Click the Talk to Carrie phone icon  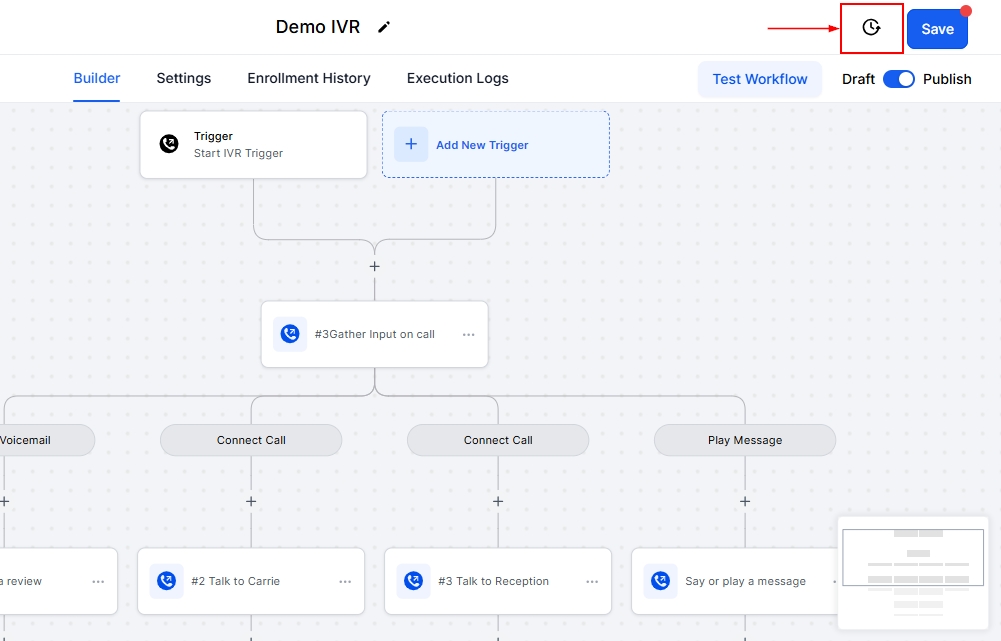[167, 581]
